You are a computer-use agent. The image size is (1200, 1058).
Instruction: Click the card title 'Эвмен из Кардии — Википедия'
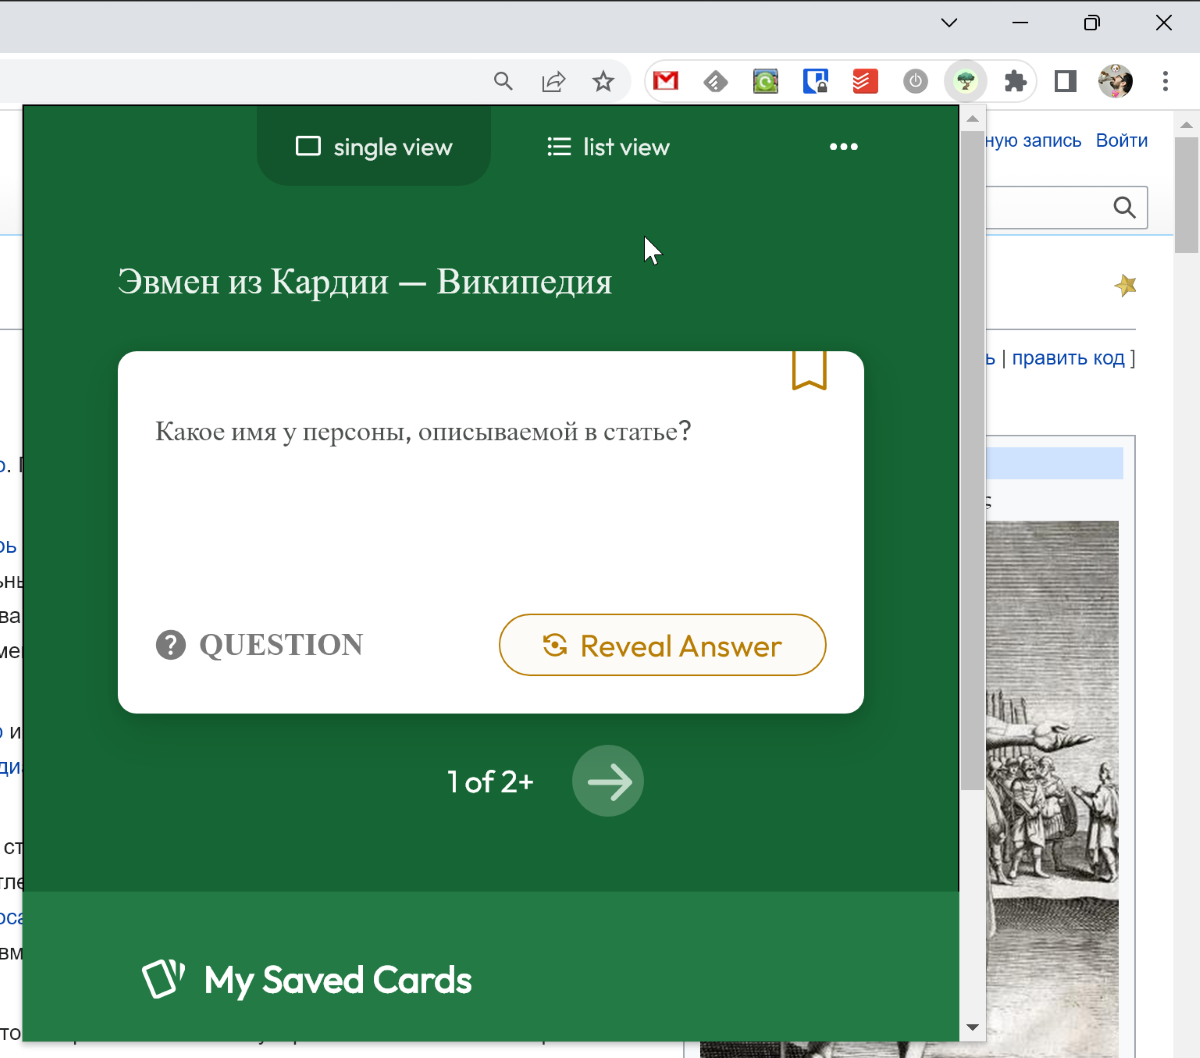(x=364, y=282)
